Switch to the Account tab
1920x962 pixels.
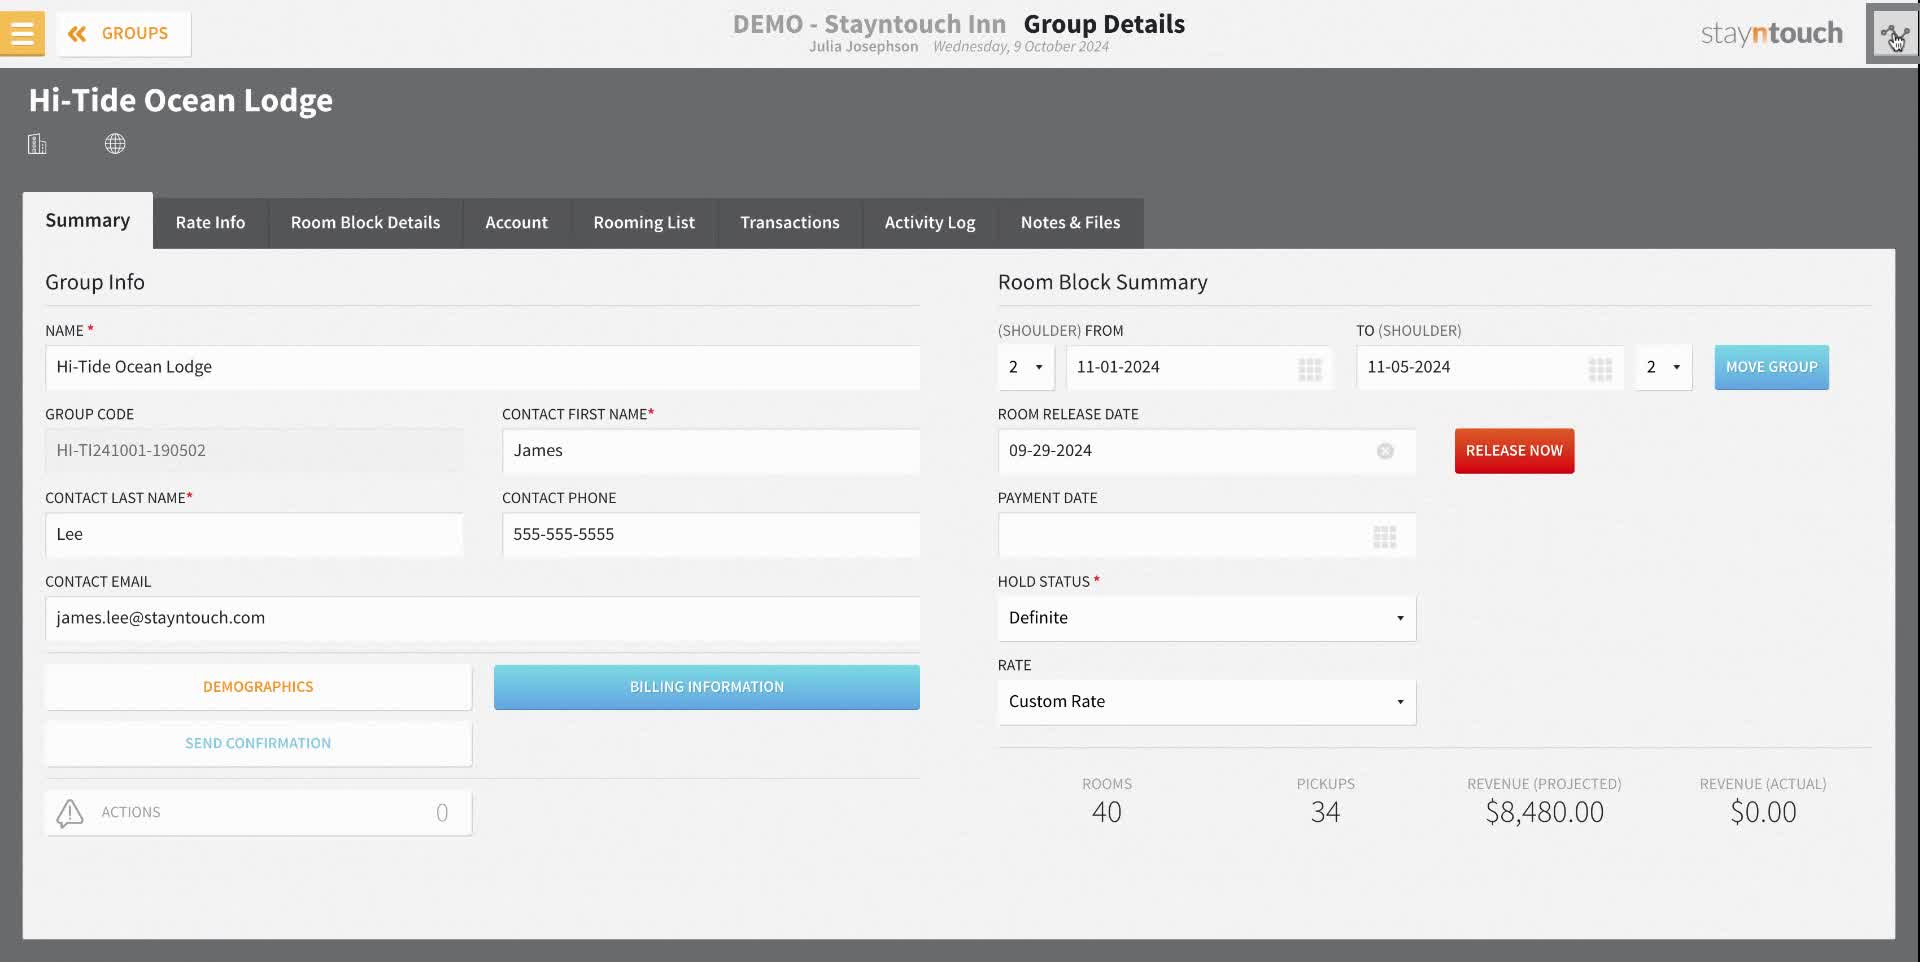click(x=516, y=223)
